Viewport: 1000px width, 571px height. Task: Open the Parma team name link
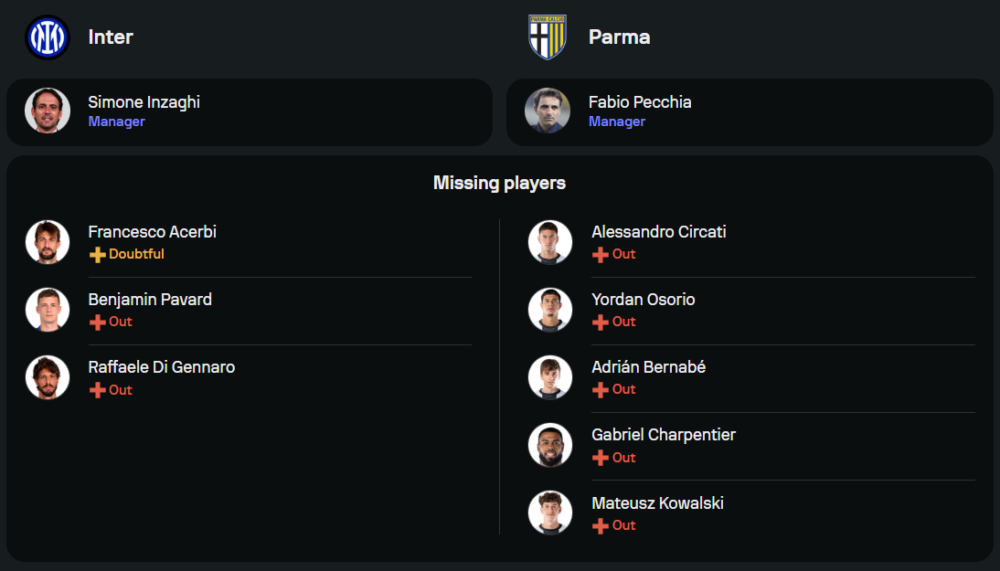coord(619,37)
